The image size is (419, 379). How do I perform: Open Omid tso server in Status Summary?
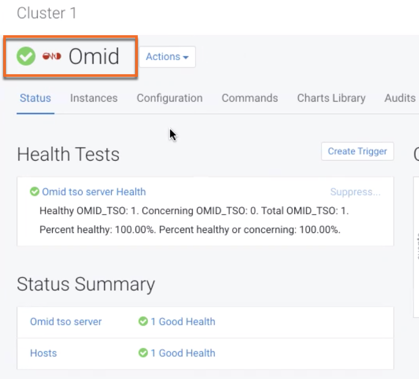66,321
